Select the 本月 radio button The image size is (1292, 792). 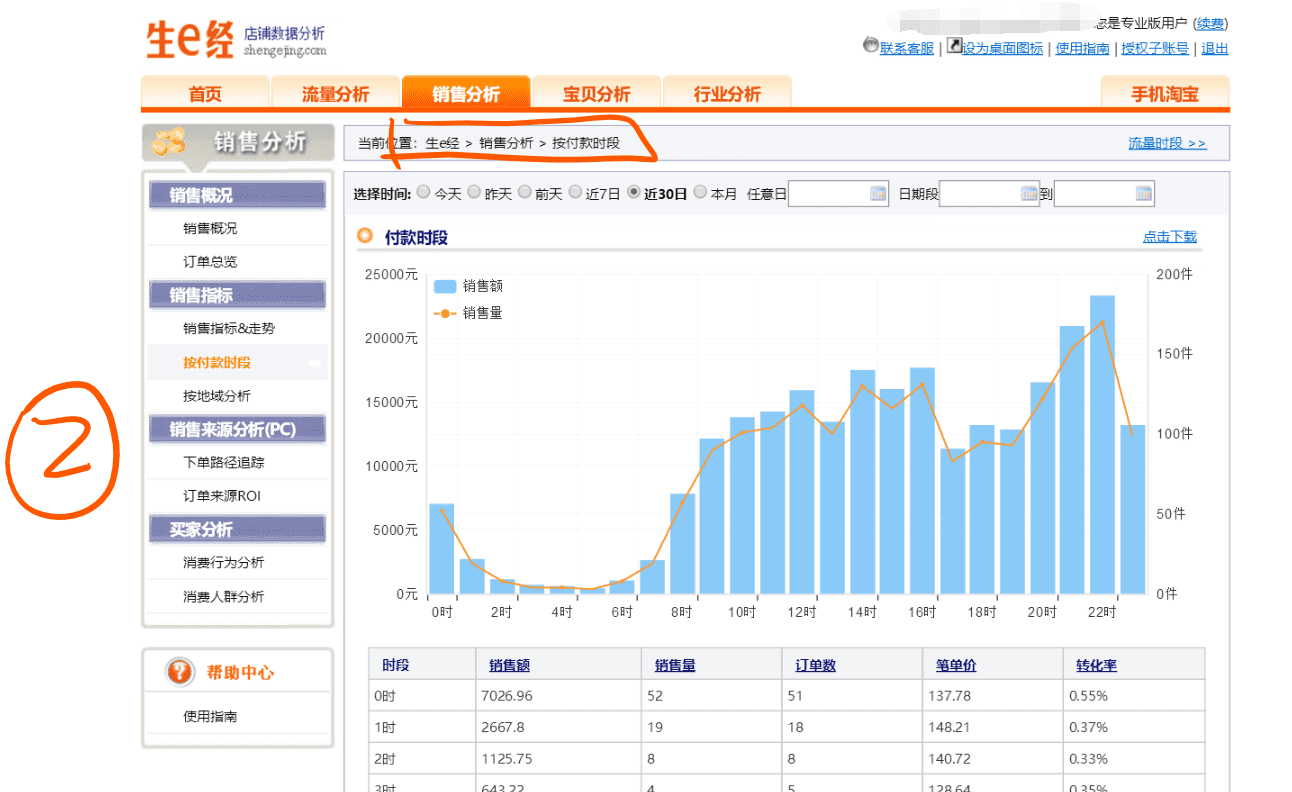click(700, 192)
